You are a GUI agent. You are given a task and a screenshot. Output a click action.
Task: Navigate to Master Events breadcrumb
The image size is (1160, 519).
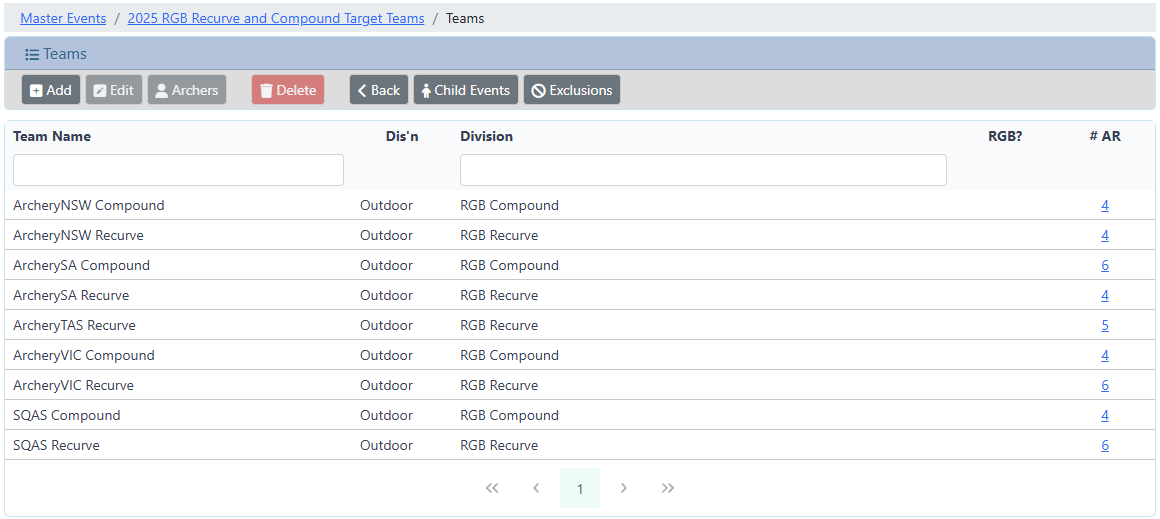63,18
